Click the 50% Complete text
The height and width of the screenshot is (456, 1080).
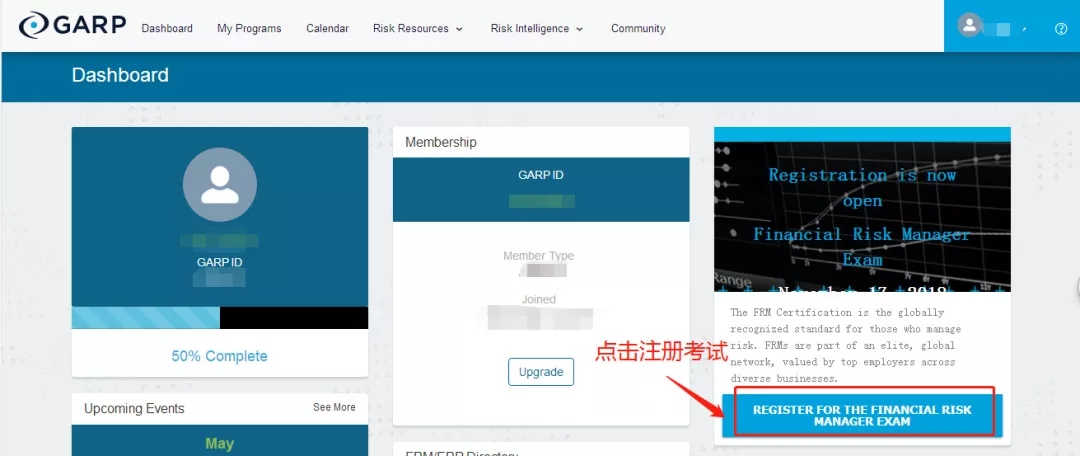[x=220, y=356]
